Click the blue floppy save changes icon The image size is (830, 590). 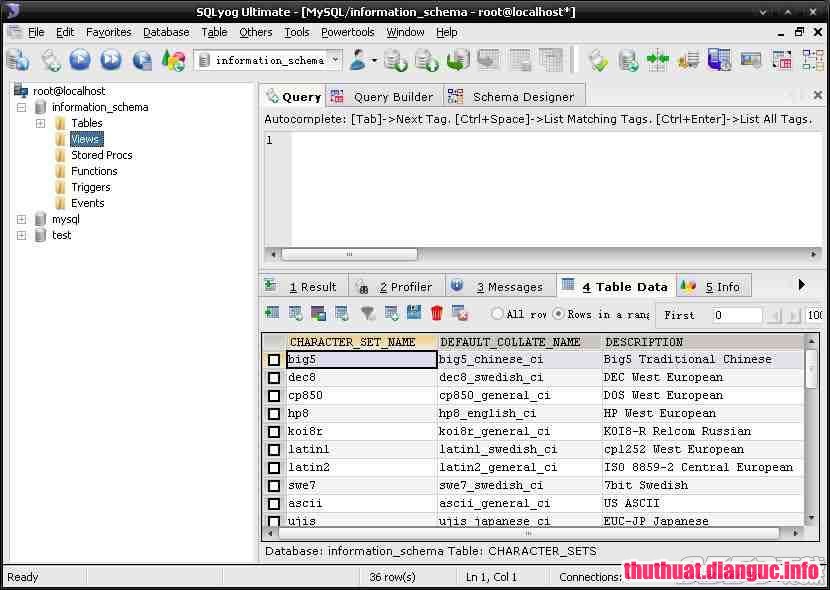pos(414,312)
